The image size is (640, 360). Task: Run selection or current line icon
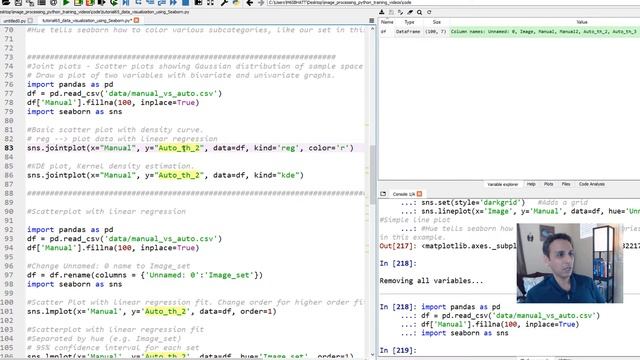pyautogui.click(x=102, y=2)
